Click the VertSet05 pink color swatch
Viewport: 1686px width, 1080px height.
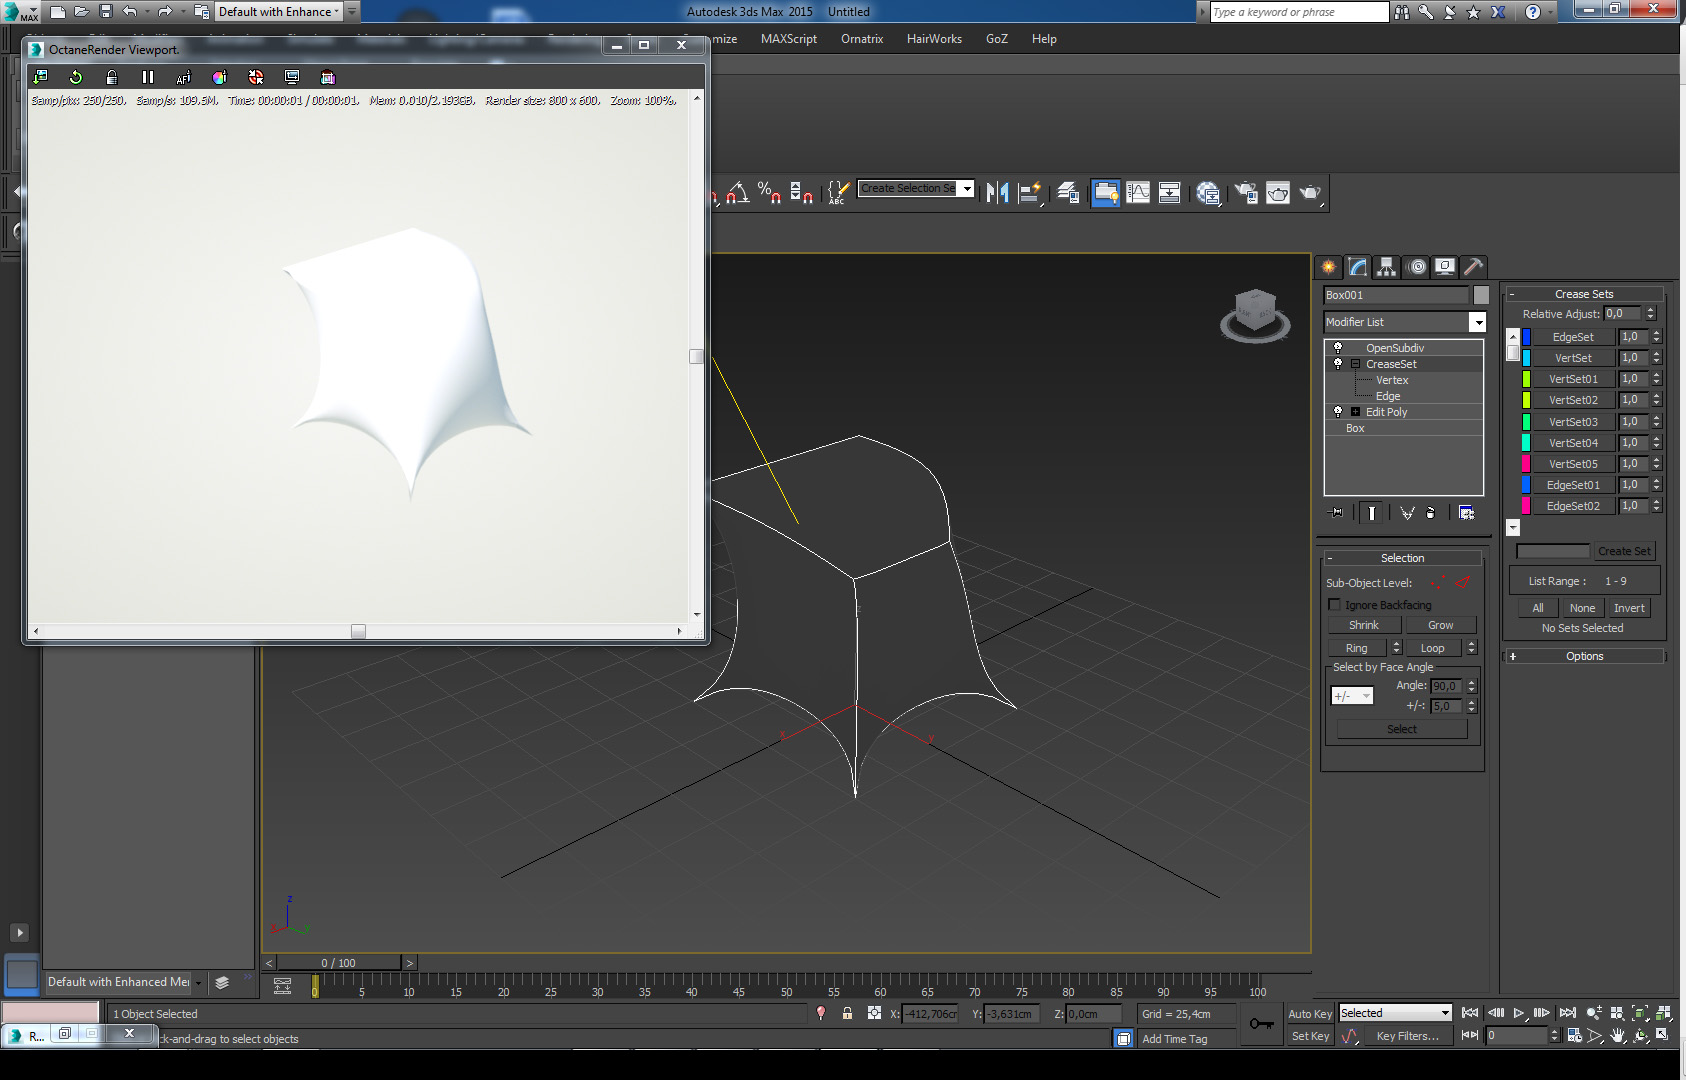tap(1526, 464)
